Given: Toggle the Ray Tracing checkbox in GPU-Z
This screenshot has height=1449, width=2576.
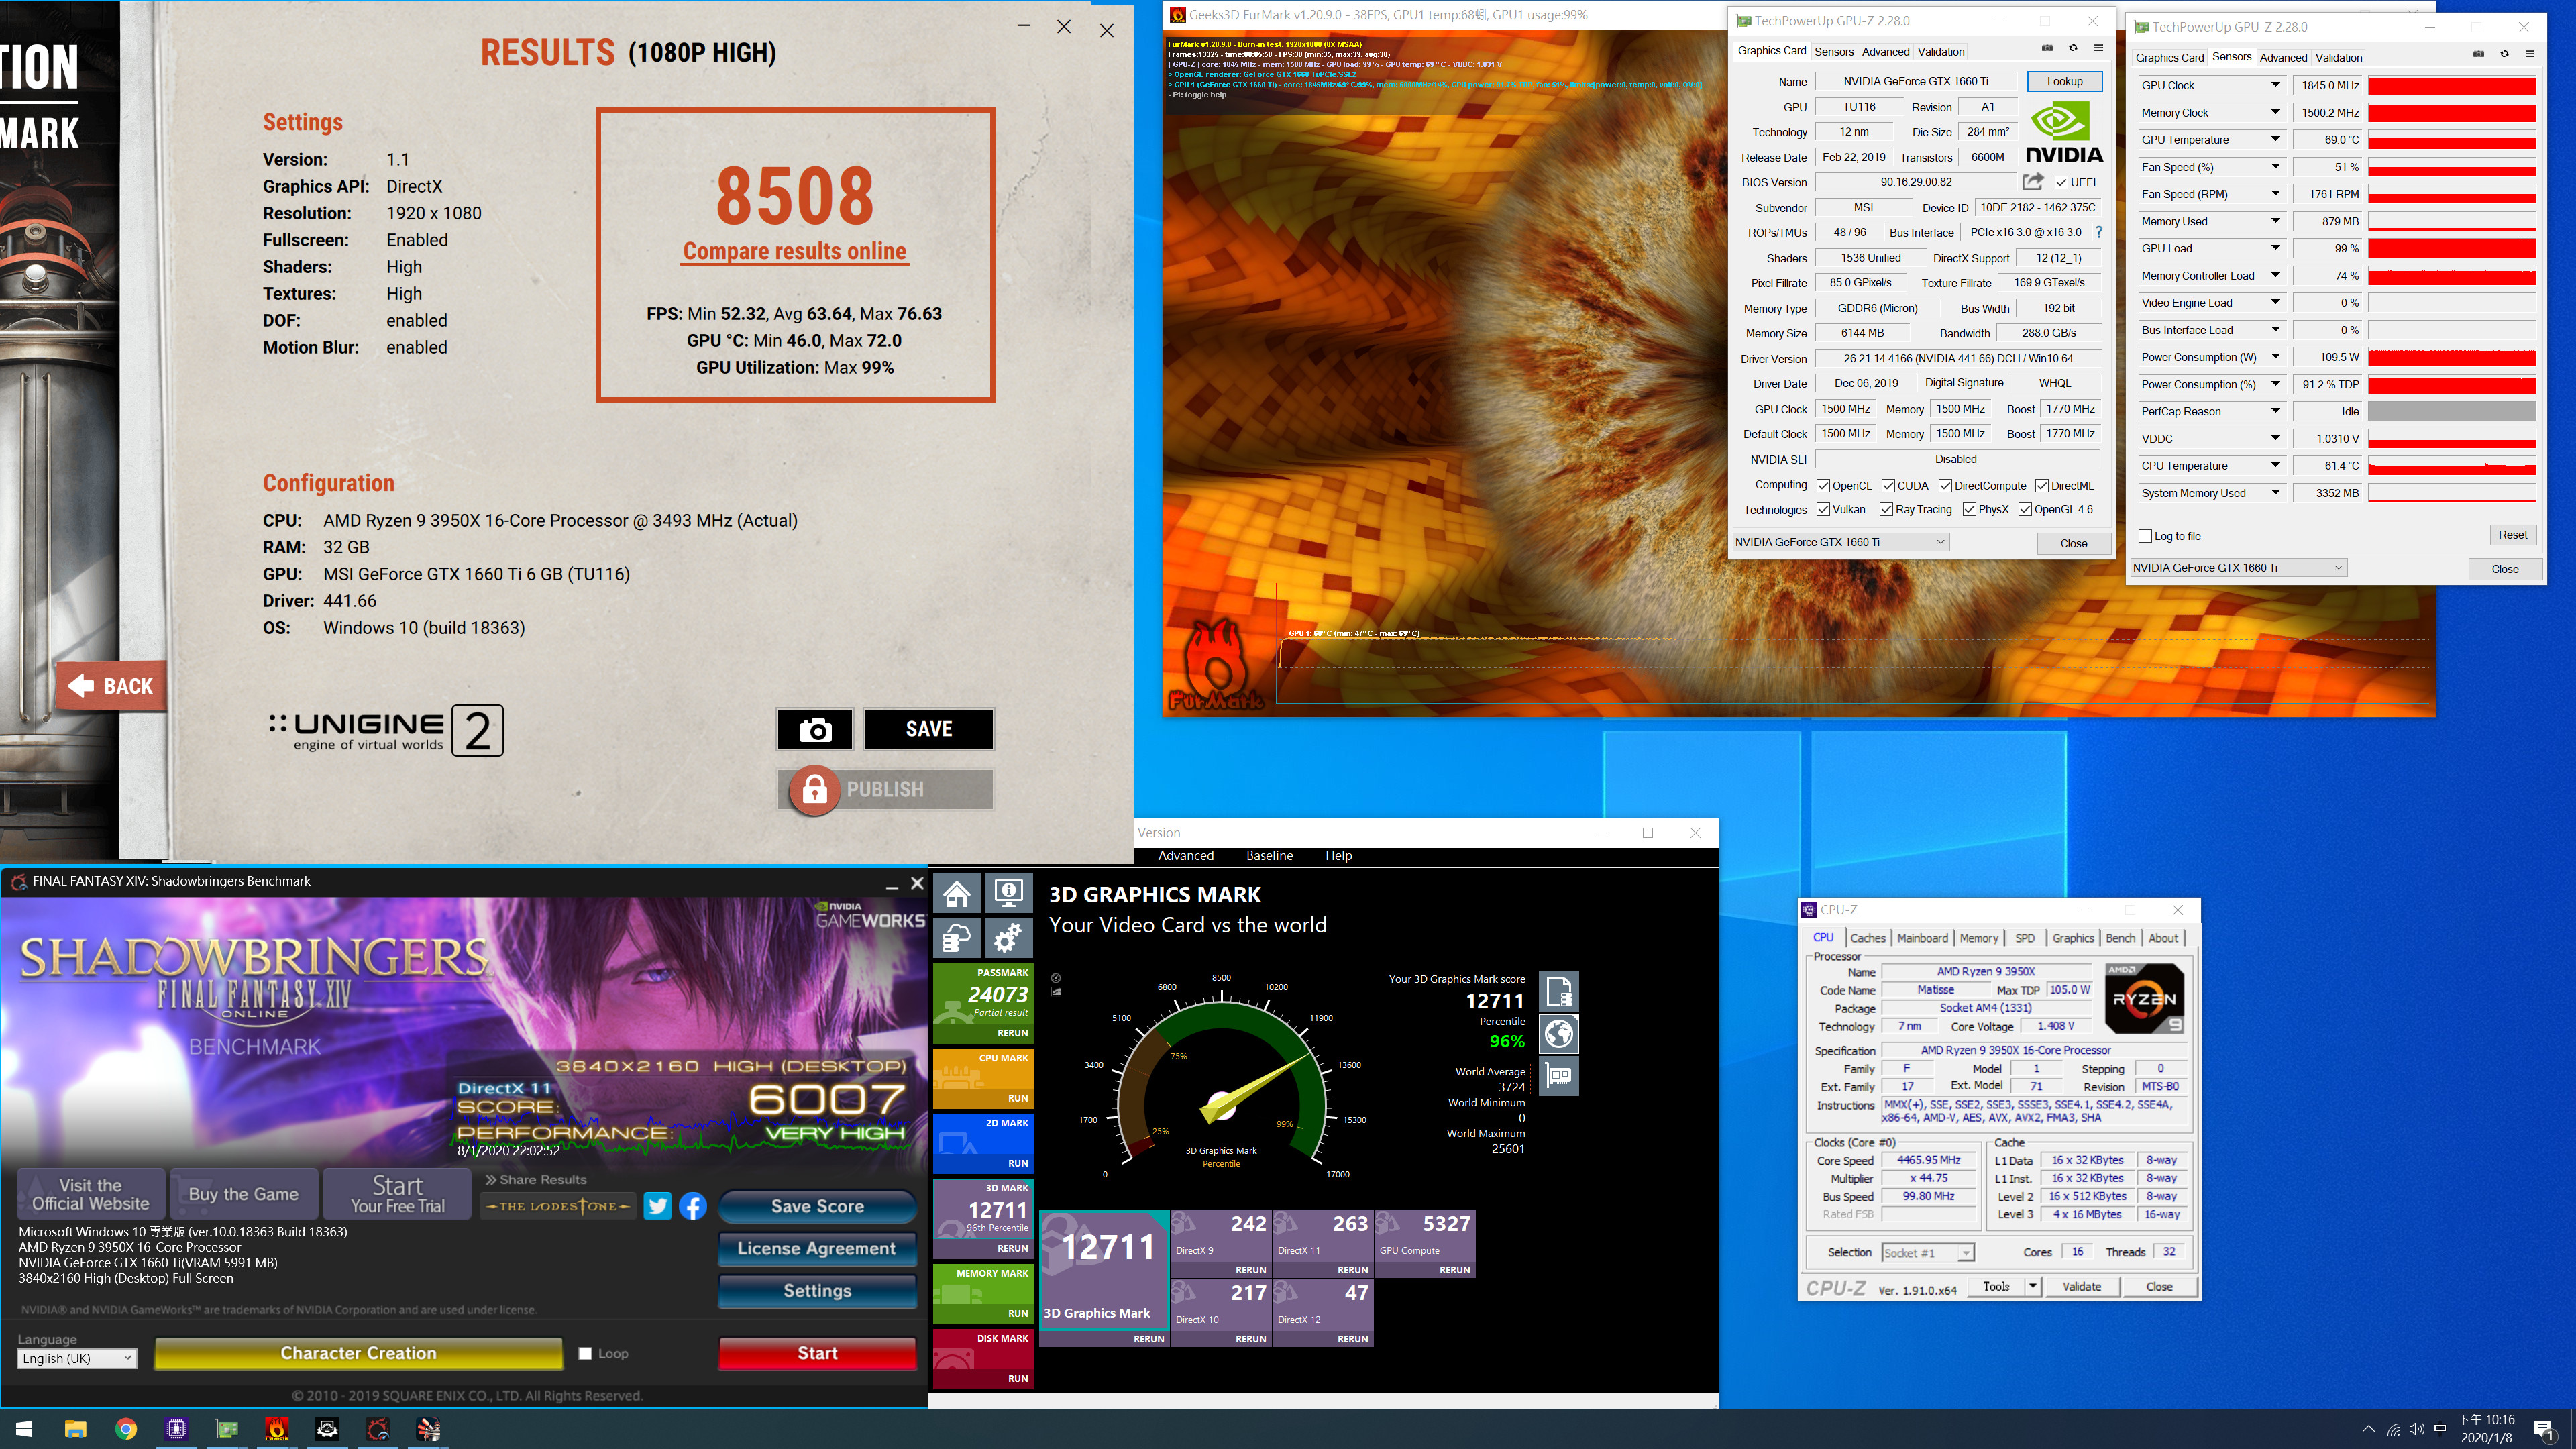Looking at the screenshot, I should (x=1886, y=509).
